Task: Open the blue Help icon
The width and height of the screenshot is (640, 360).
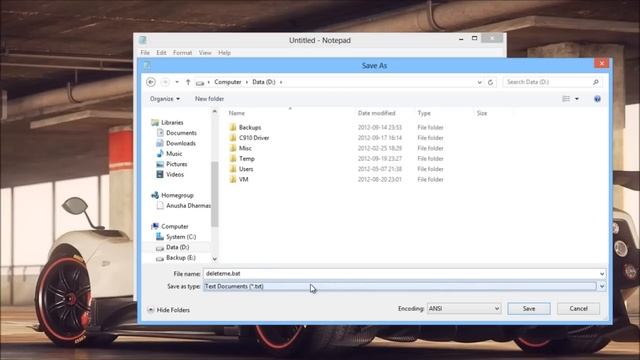Action: [x=597, y=99]
